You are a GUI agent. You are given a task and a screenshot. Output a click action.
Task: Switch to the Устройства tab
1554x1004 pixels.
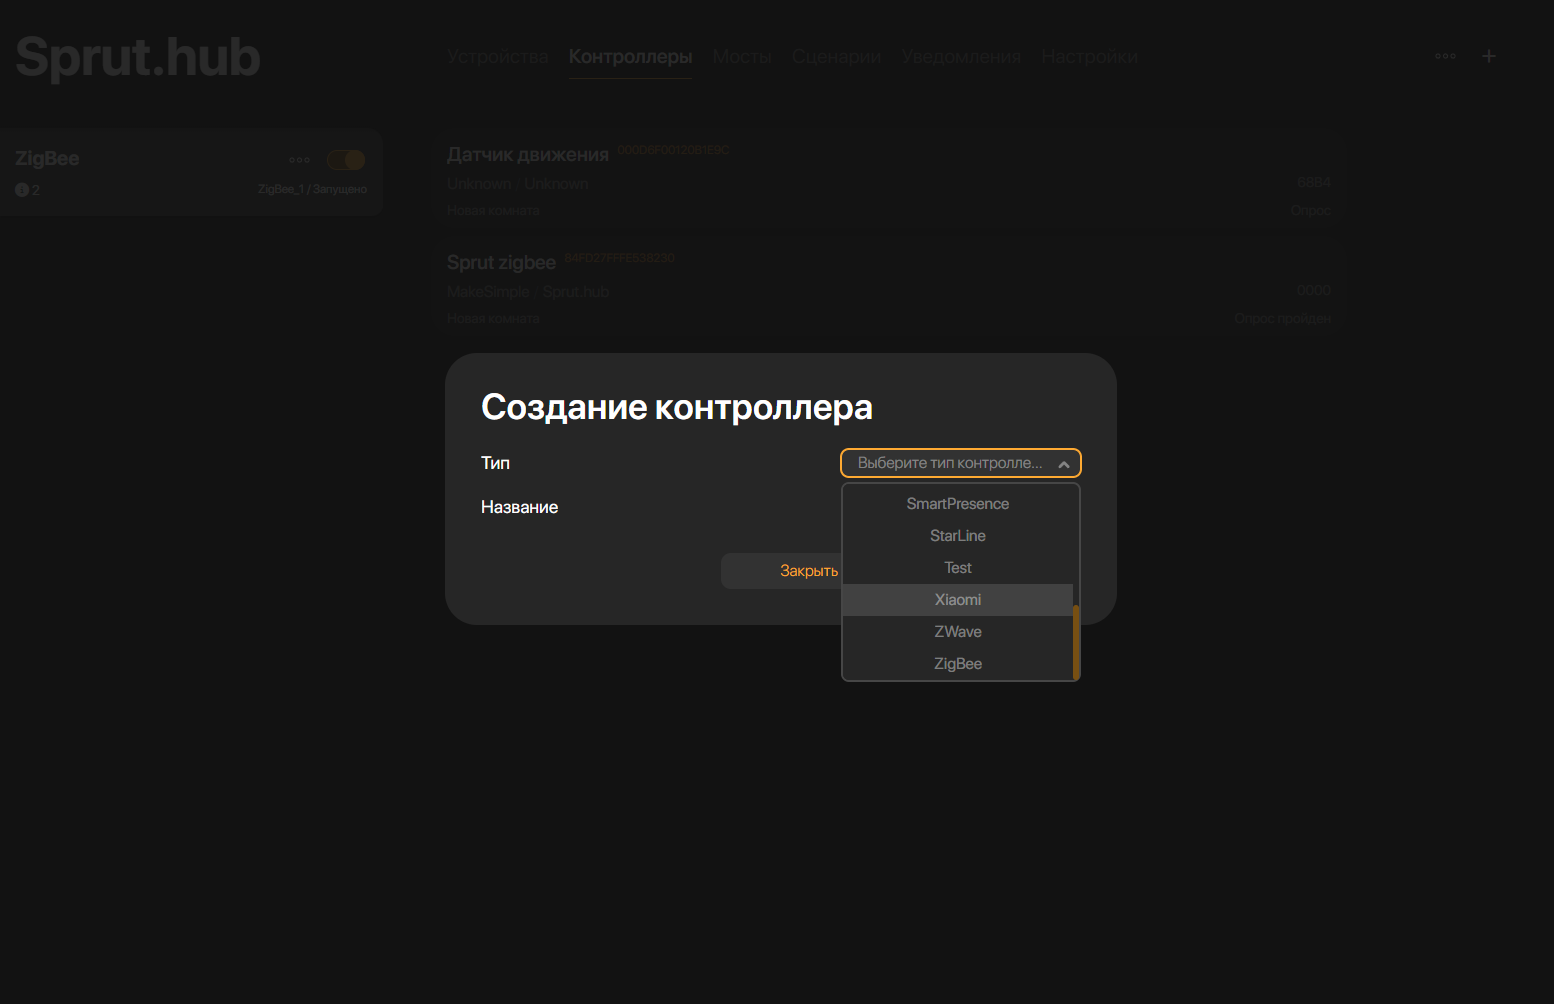497,57
